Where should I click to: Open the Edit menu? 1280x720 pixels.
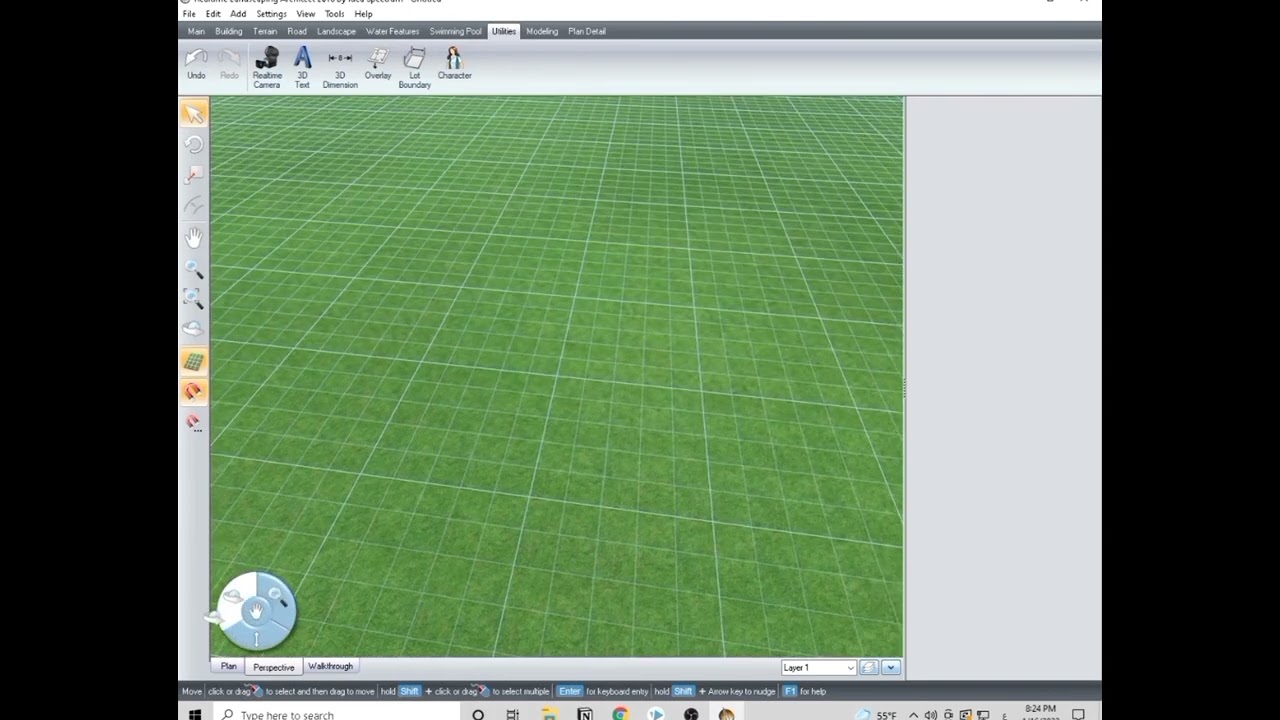pyautogui.click(x=213, y=14)
